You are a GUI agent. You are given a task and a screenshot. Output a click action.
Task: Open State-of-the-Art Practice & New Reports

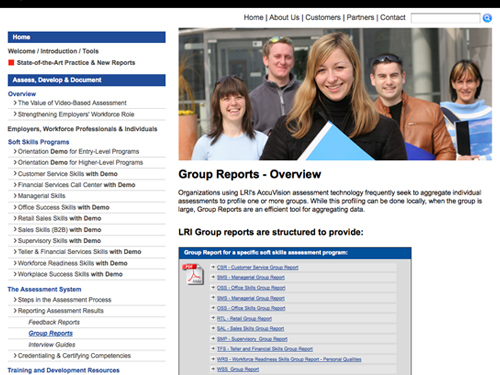76,63
